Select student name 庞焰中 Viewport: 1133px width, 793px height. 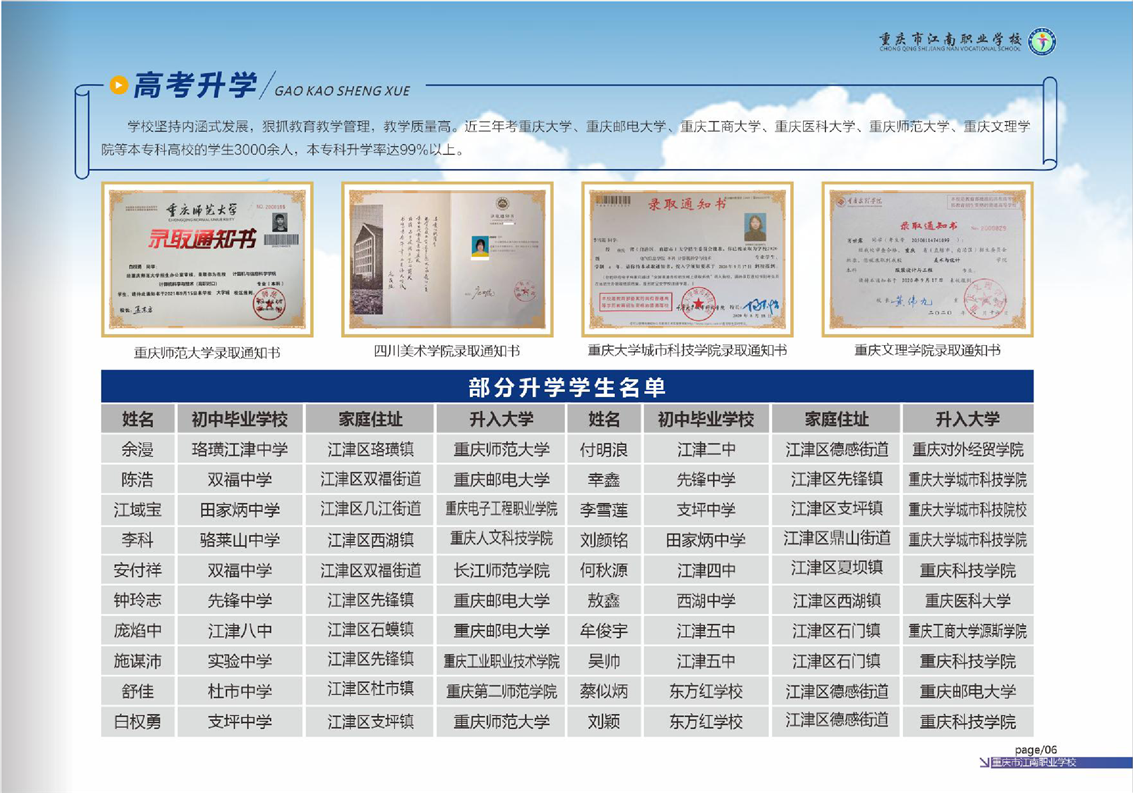point(137,631)
